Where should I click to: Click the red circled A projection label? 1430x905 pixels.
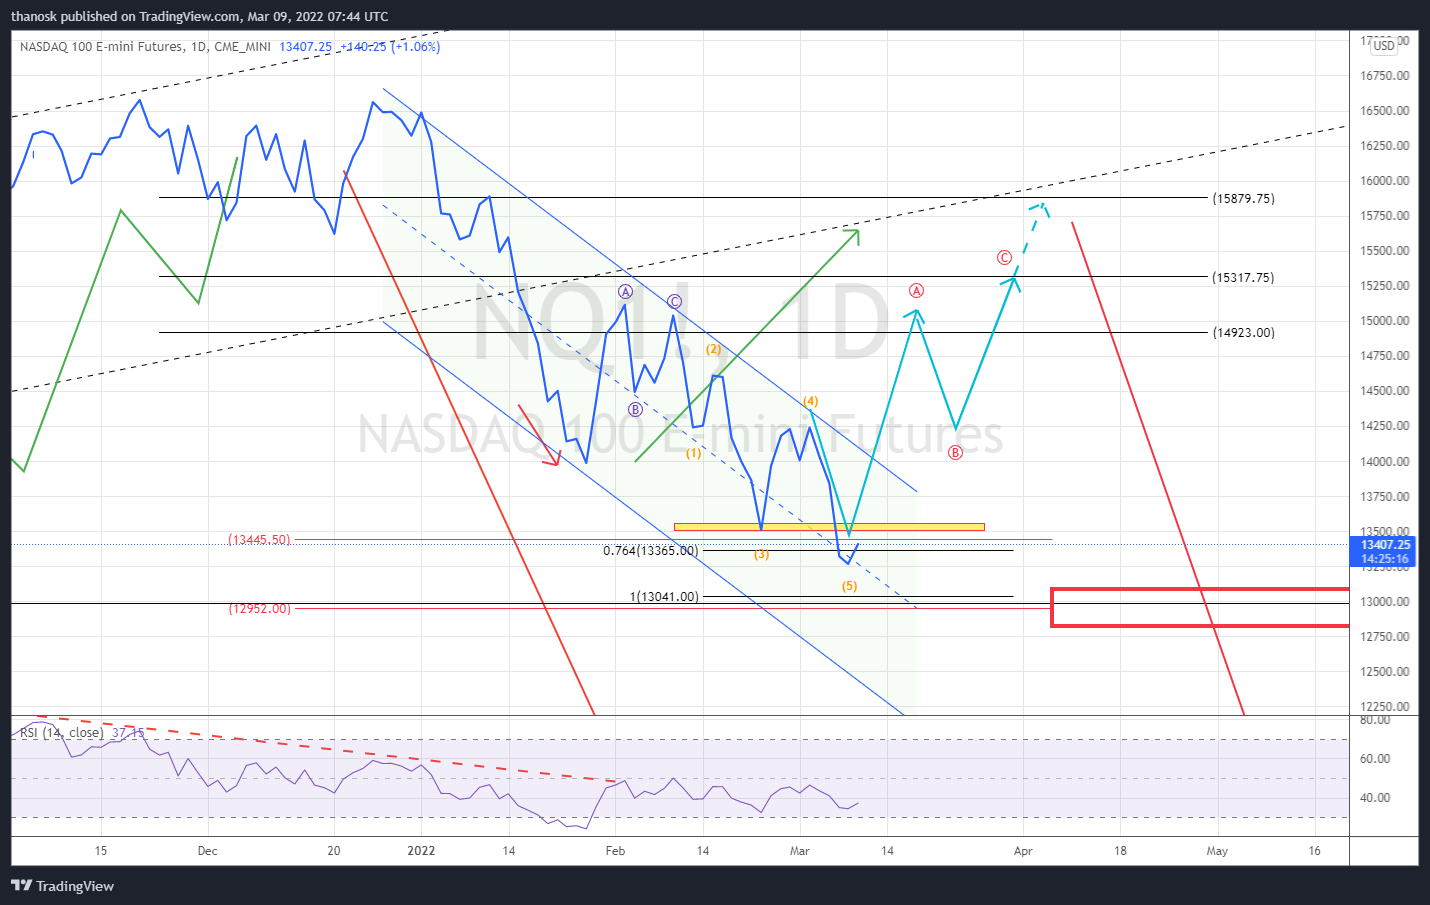[916, 291]
